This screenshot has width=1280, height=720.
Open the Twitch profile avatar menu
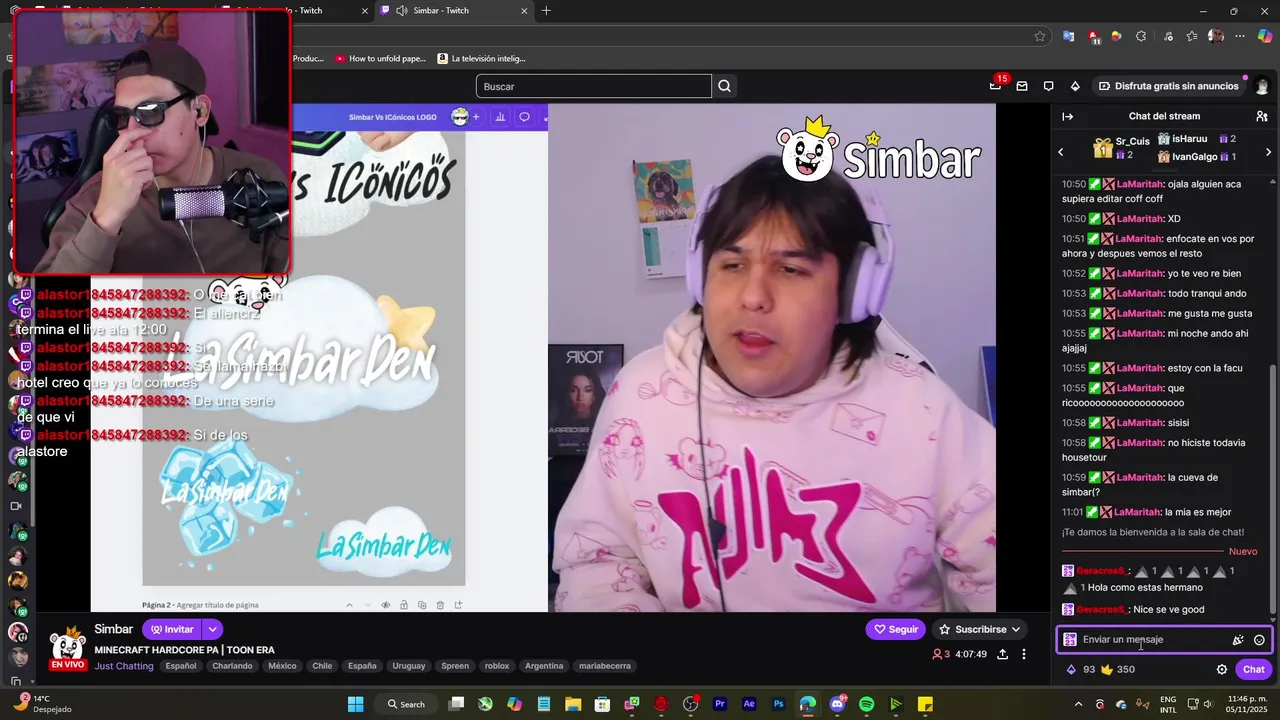[1262, 86]
